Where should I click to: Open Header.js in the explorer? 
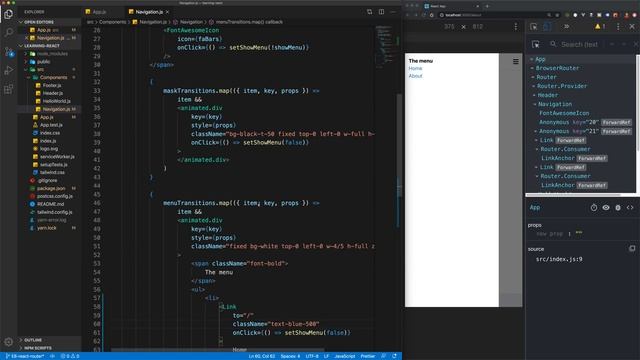pyautogui.click(x=53, y=93)
